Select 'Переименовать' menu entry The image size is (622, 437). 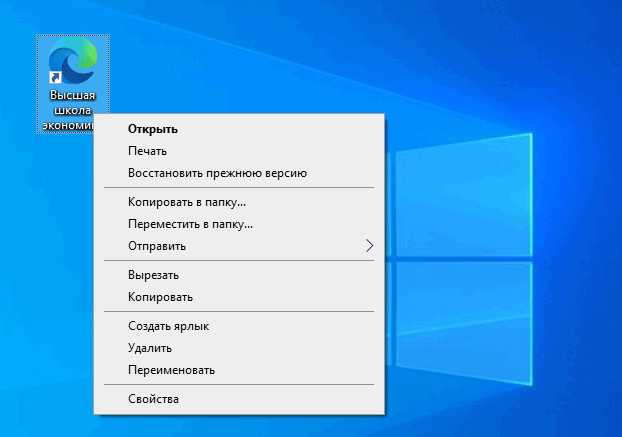pos(239,370)
